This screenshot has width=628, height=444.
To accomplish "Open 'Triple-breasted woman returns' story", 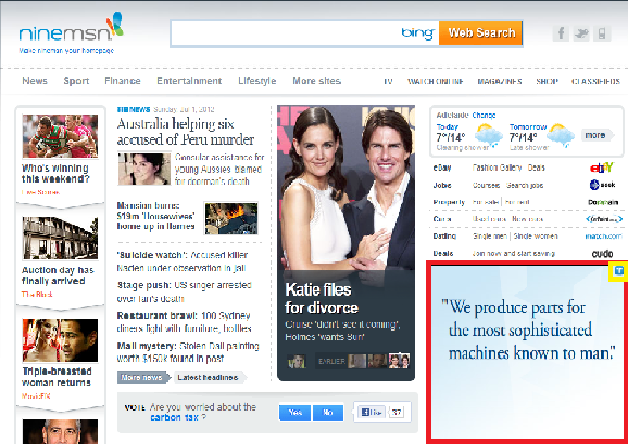I will (x=56, y=377).
